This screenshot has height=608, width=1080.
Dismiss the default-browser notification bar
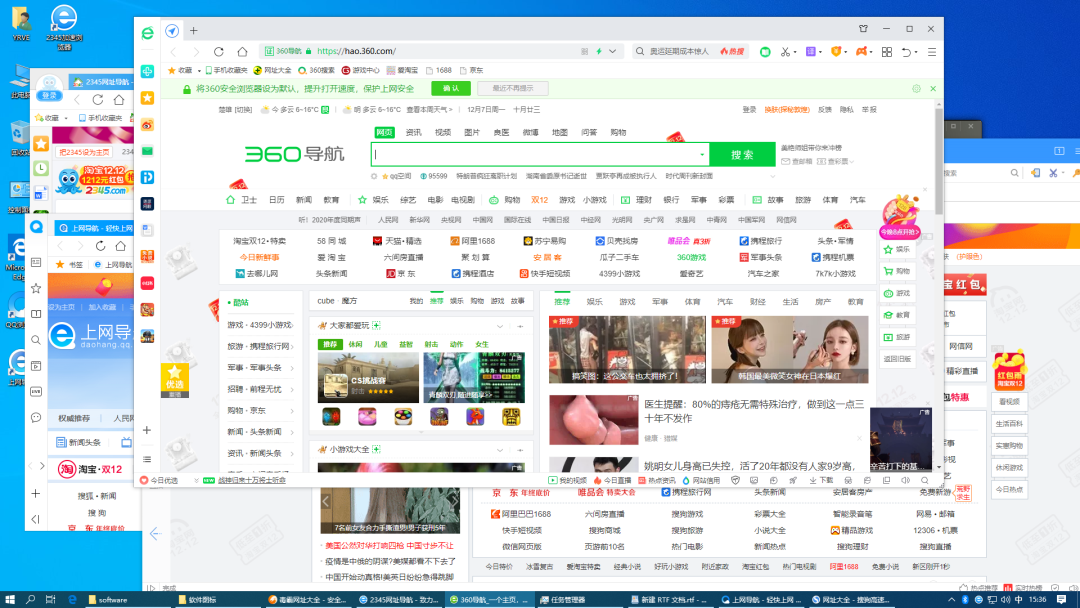[x=933, y=89]
